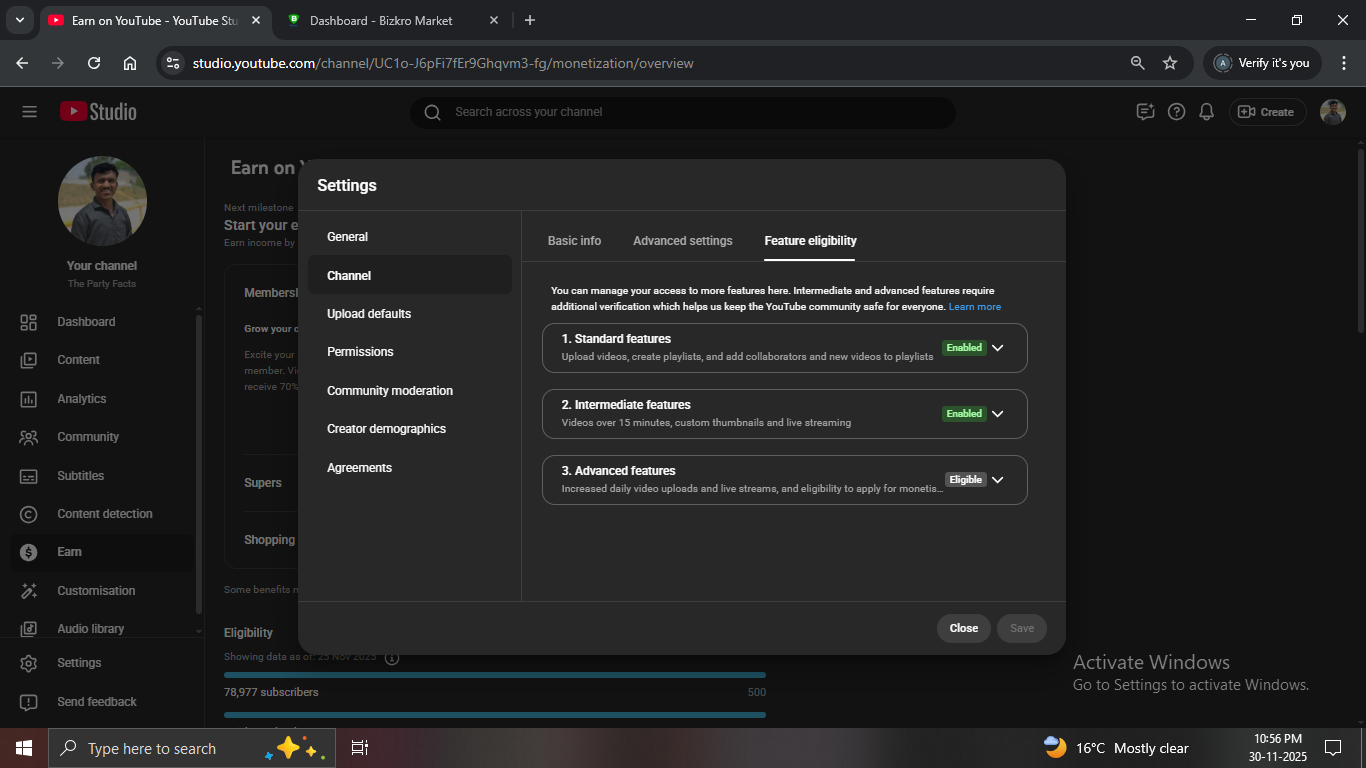Click the Search across your channel field
Image resolution: width=1366 pixels, height=768 pixels.
click(680, 112)
